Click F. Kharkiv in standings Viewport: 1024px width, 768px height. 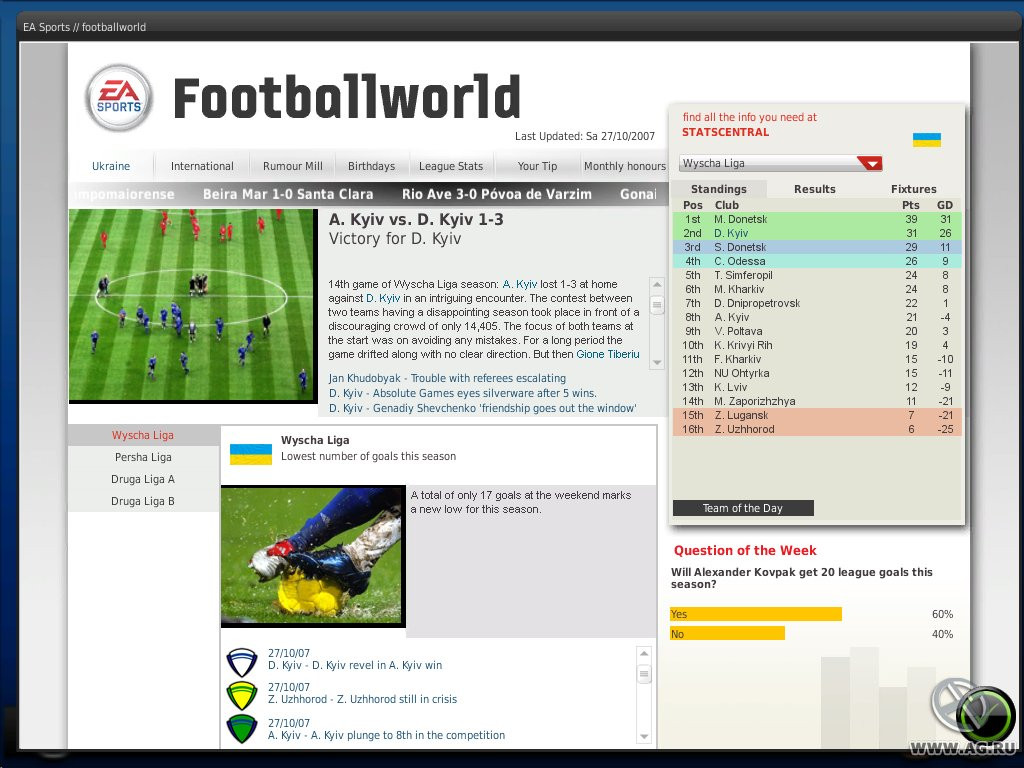[817, 359]
